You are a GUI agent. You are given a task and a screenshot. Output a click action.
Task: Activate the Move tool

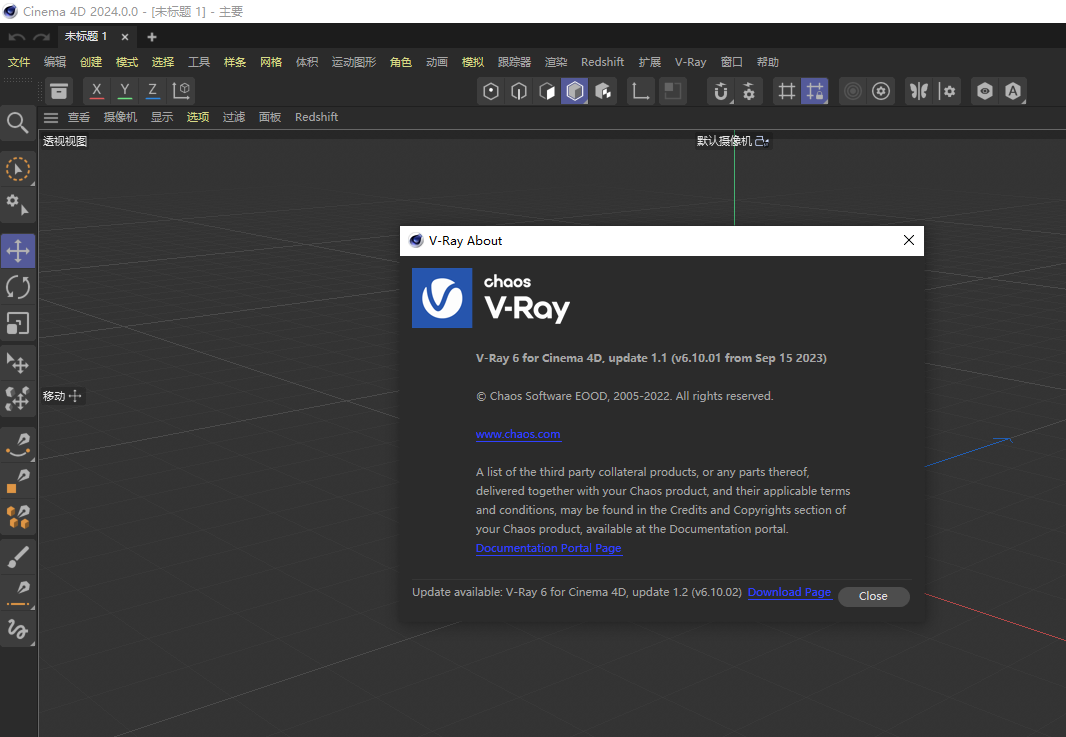point(18,251)
